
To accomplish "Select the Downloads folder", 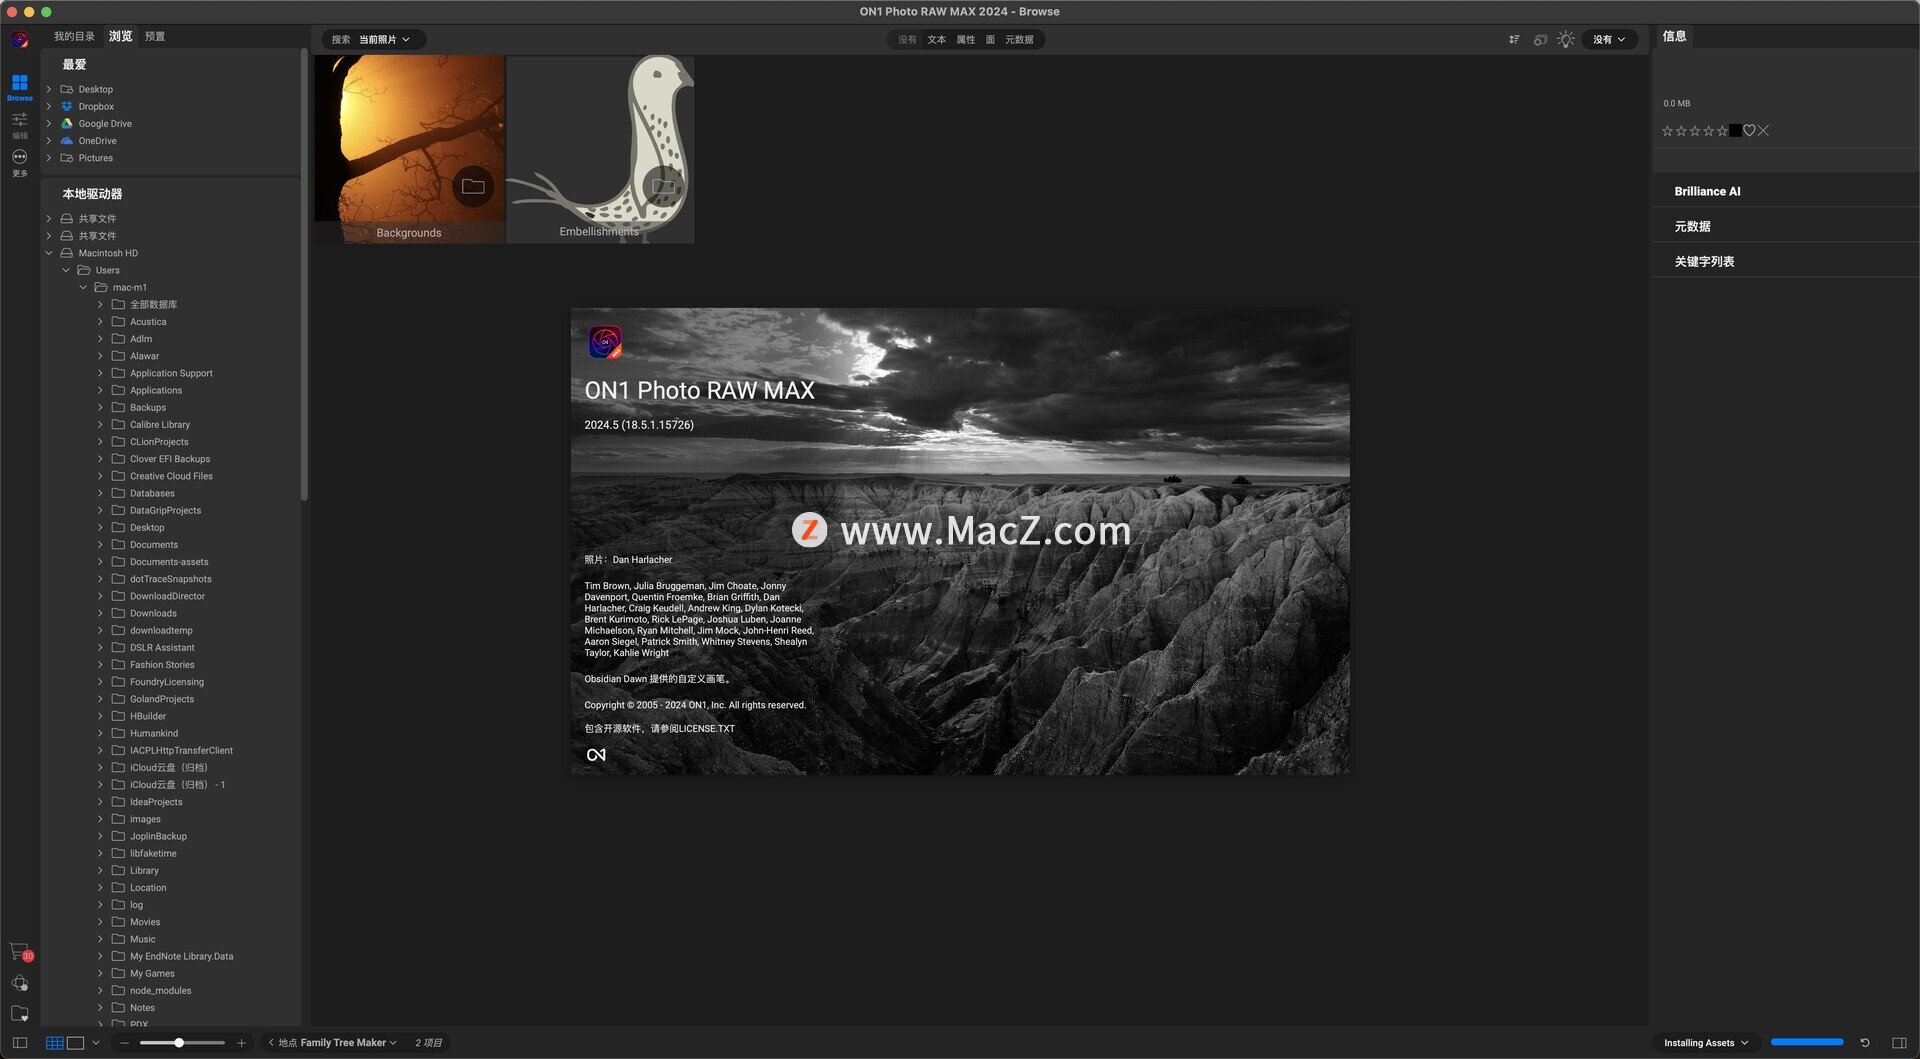I will 153,613.
